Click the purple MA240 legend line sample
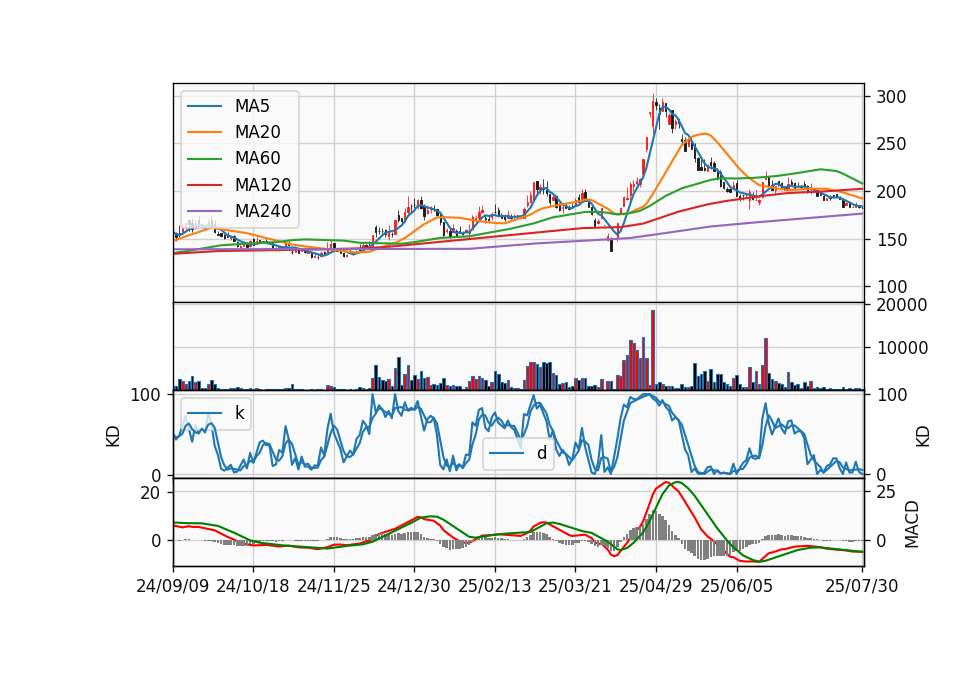This screenshot has height=690, width=960. [x=204, y=211]
